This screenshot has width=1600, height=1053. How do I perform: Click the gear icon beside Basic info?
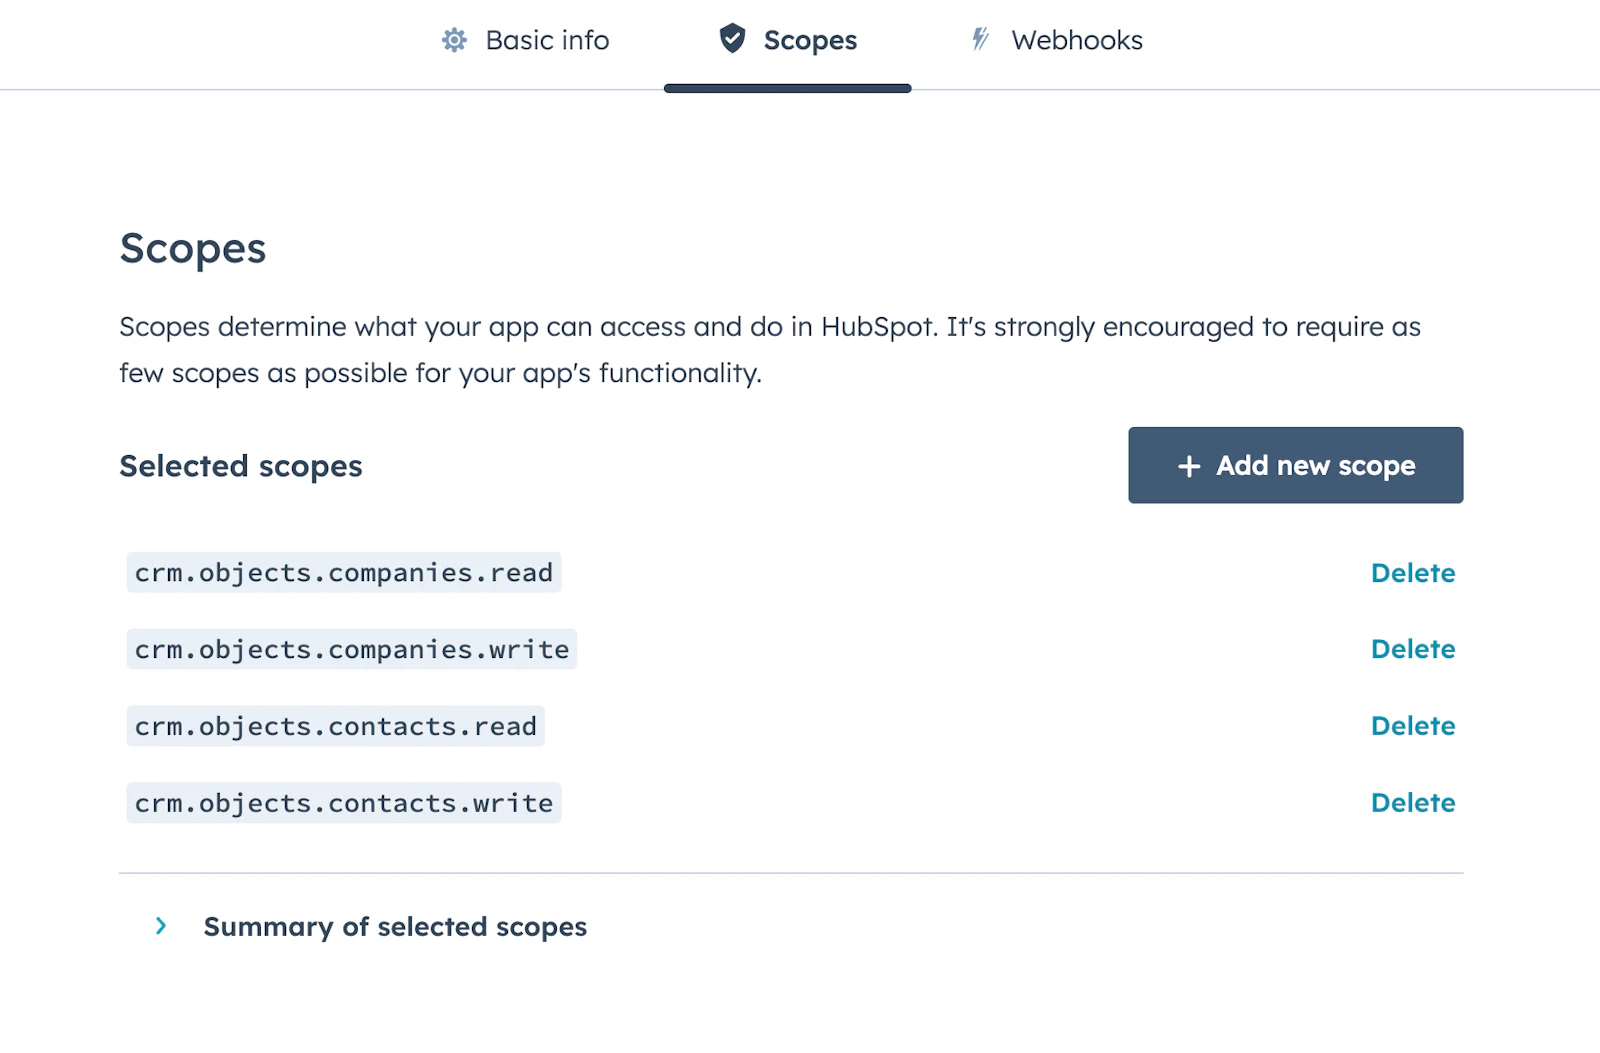[454, 40]
